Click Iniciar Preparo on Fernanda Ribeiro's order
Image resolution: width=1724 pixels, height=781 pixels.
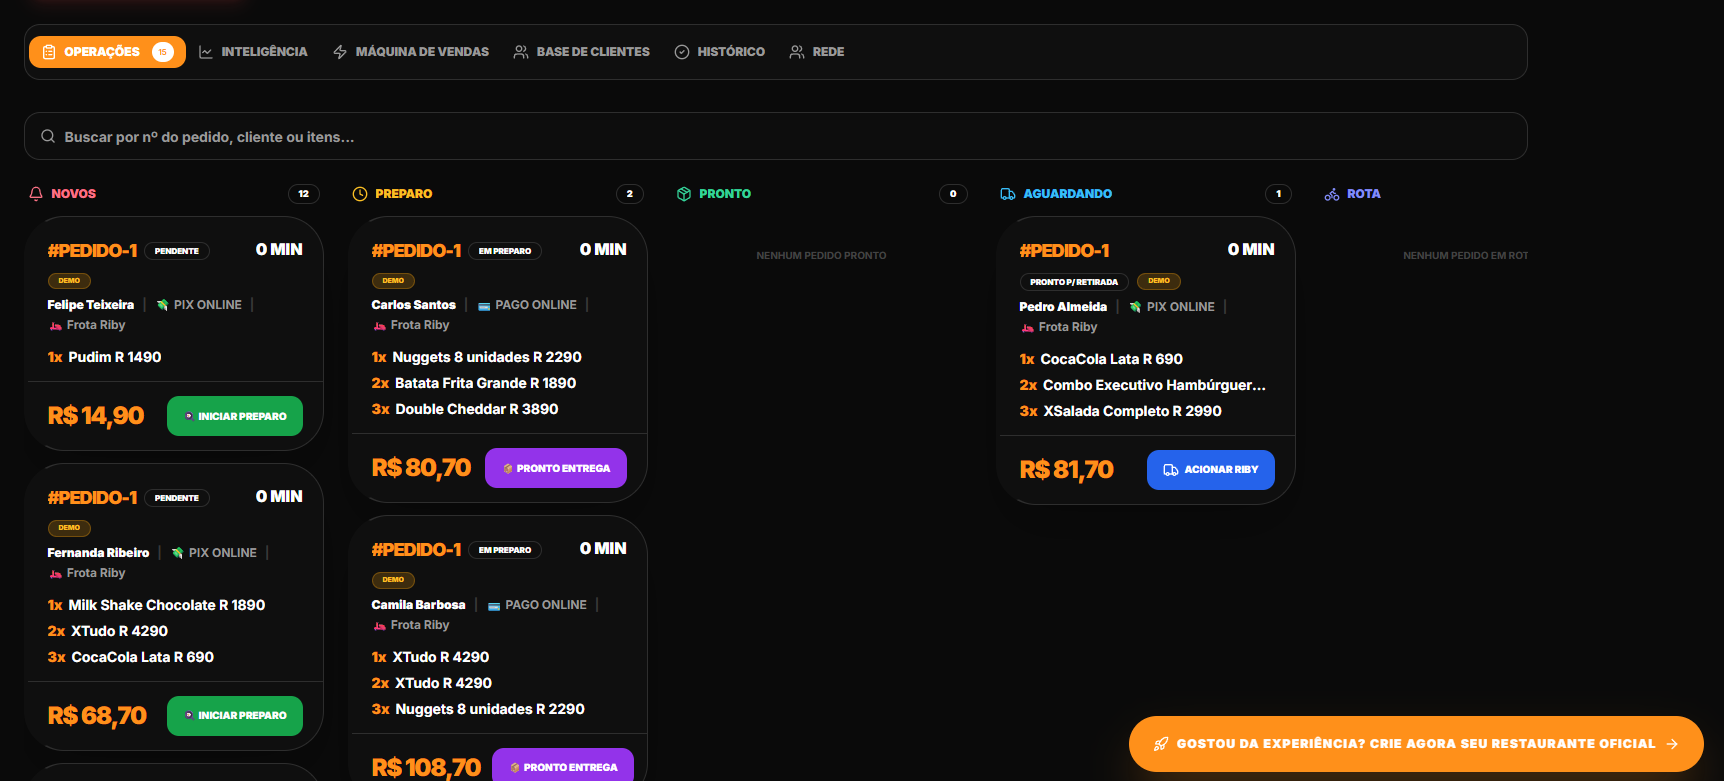pyautogui.click(x=235, y=716)
